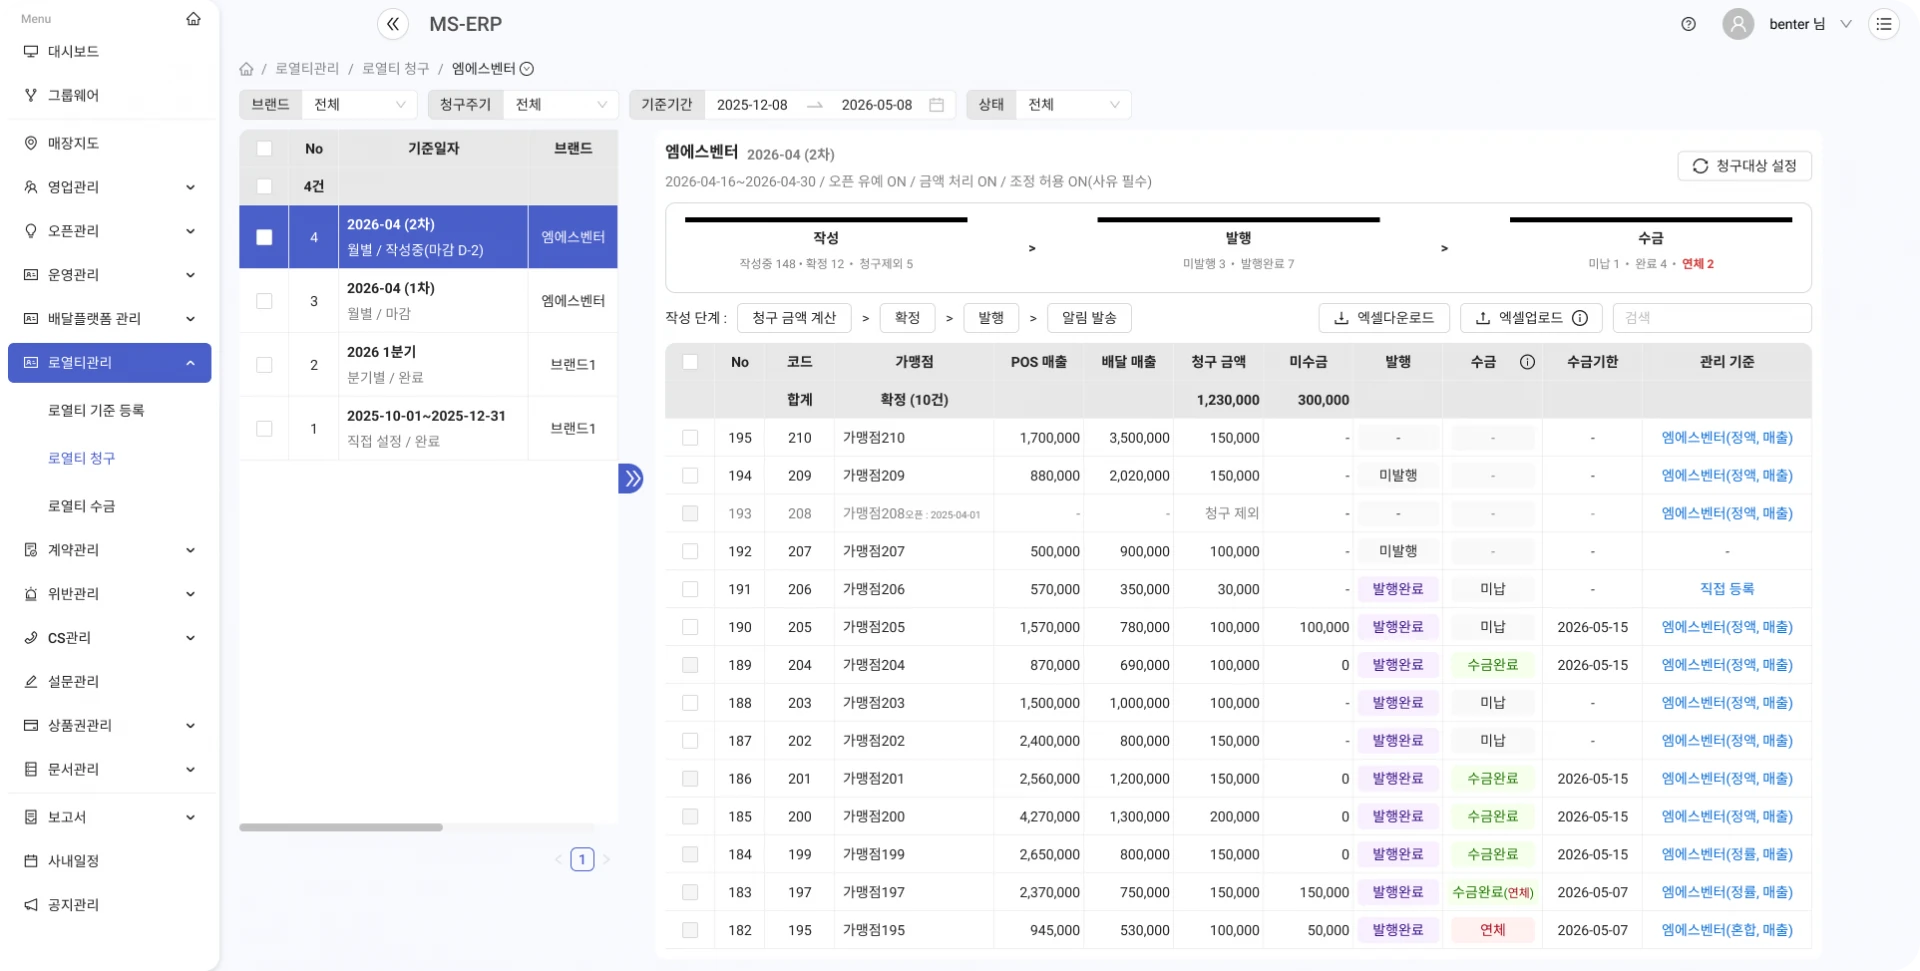Click the 대시보드 monitor icon
This screenshot has height=971, width=1920.
click(x=31, y=52)
